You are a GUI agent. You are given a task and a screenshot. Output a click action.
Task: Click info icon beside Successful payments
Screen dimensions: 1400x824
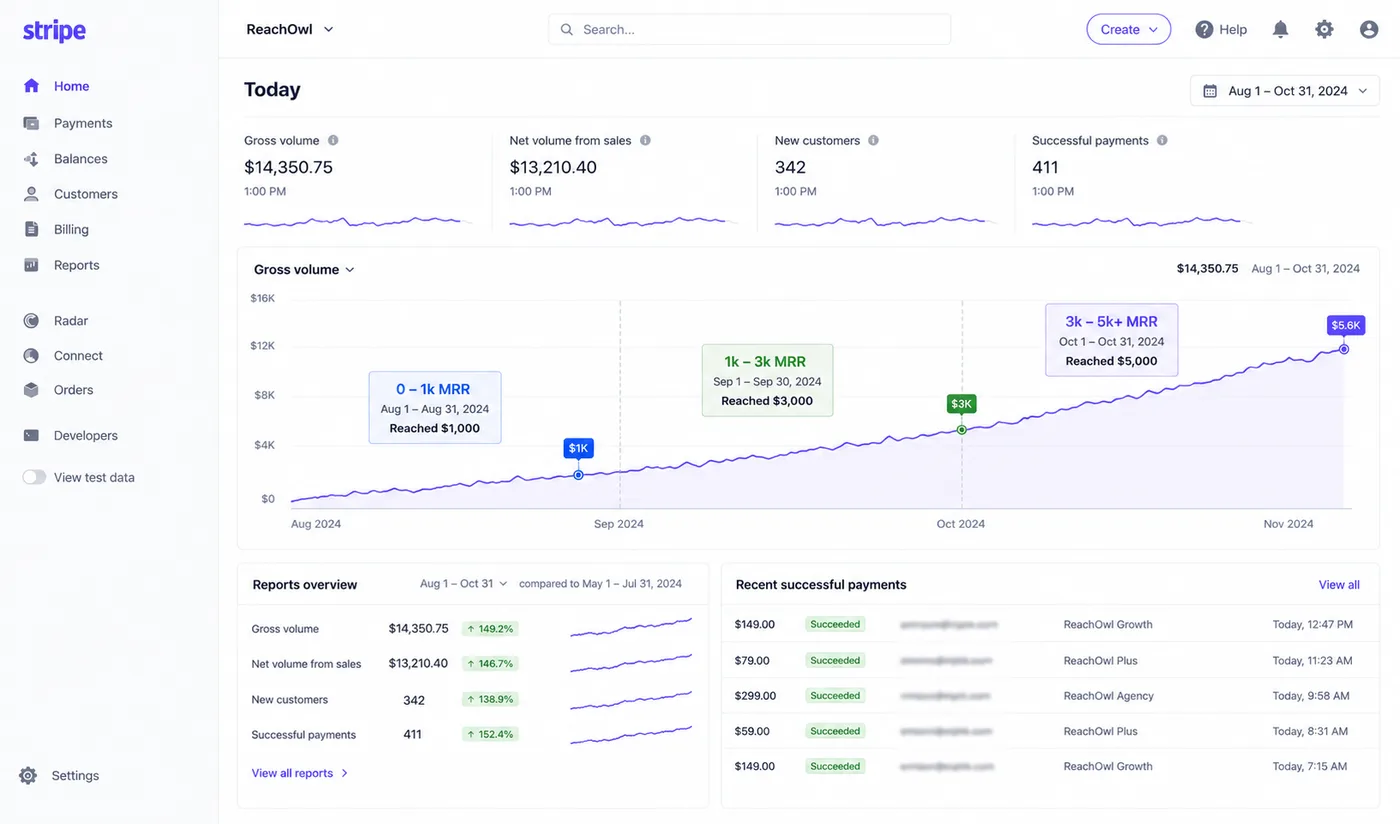pyautogui.click(x=1162, y=141)
